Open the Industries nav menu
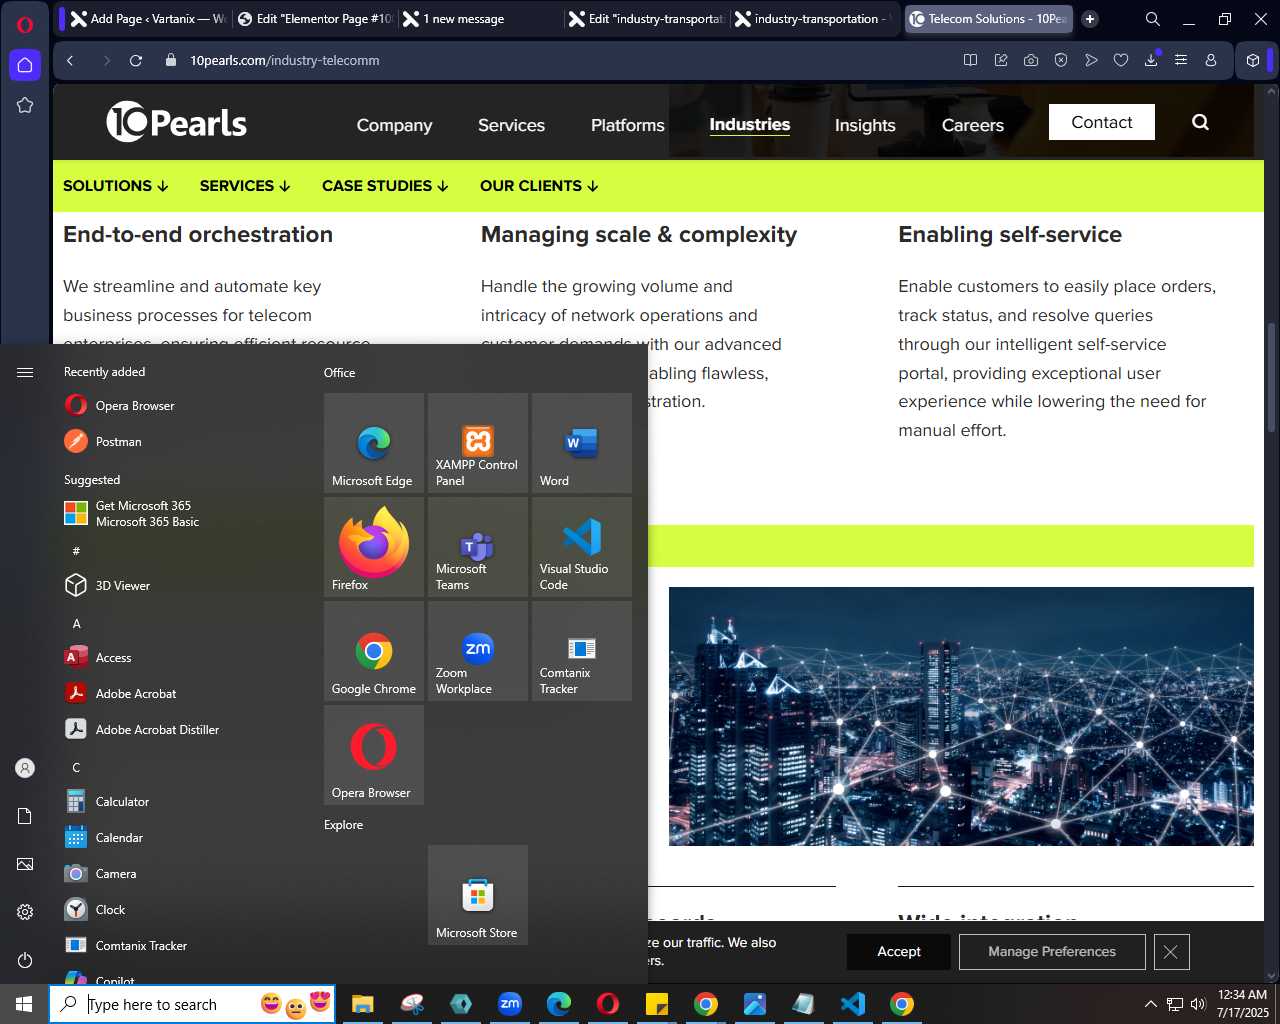Image resolution: width=1280 pixels, height=1024 pixels. (x=749, y=125)
